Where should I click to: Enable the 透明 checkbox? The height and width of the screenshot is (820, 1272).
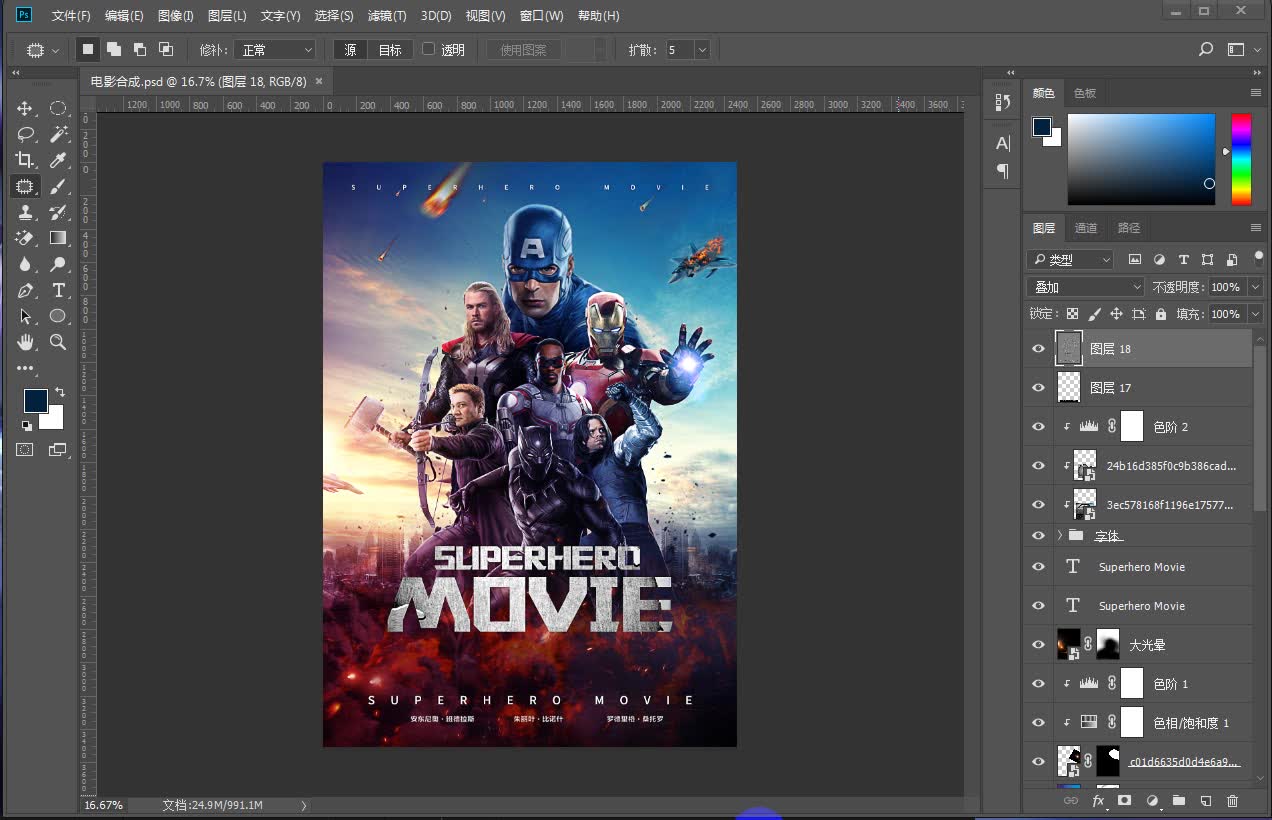(x=429, y=49)
